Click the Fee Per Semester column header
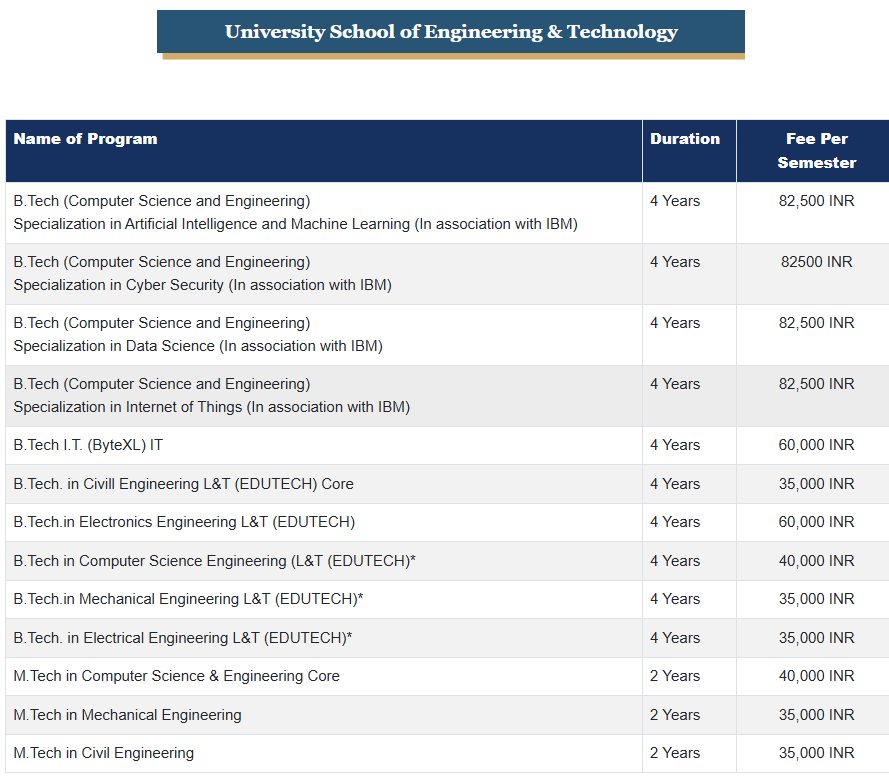The image size is (889, 782). coord(816,151)
